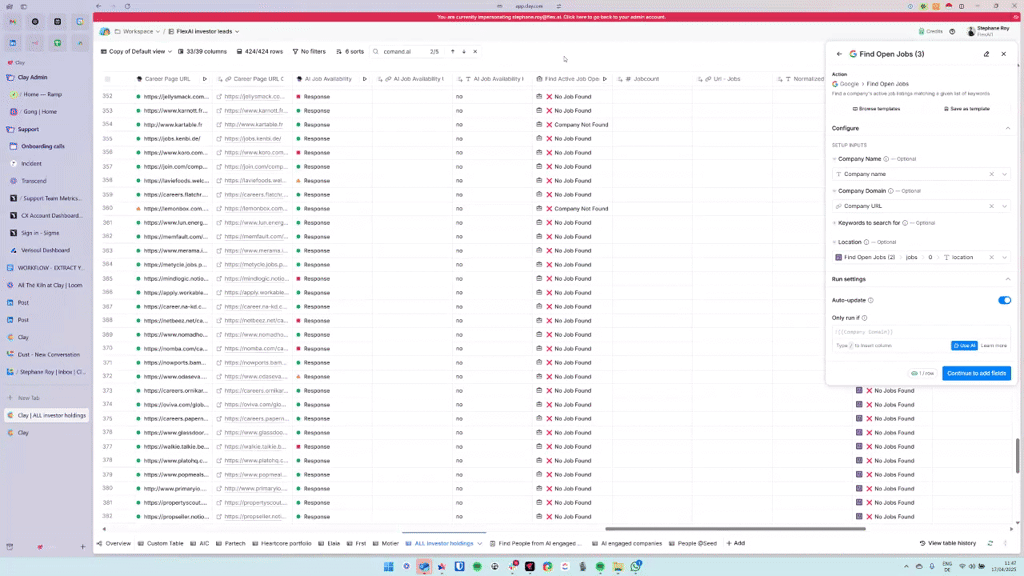Jump to the previous search match arrow
The image size is (1024, 576).
pos(452,51)
